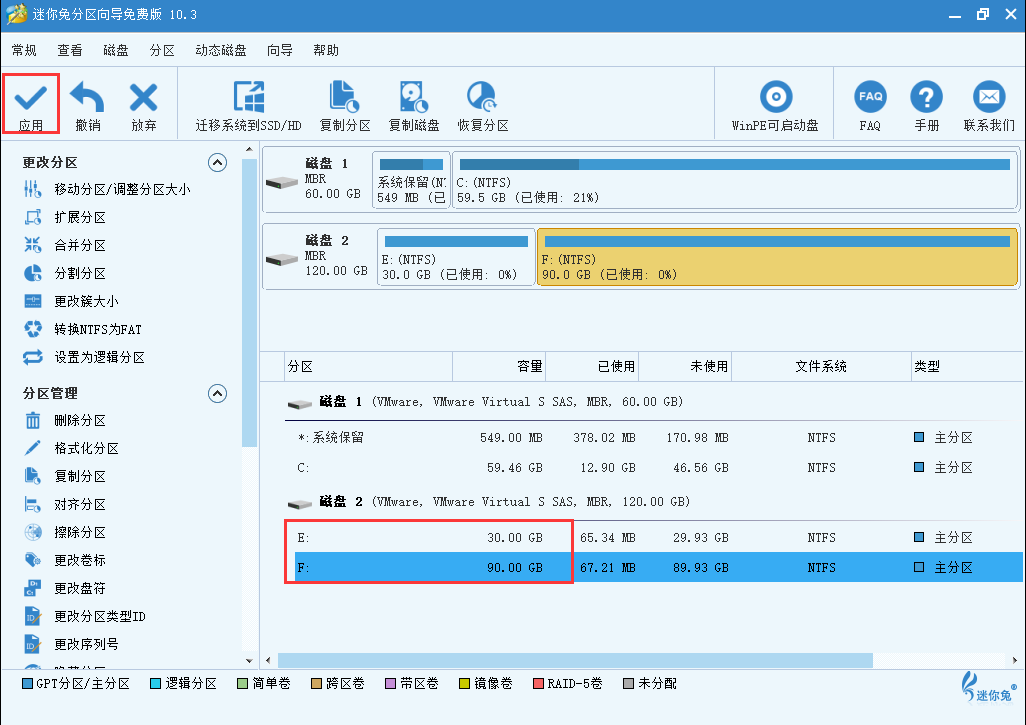This screenshot has width=1026, height=725.
Task: Open the 查看 menu
Action: [70, 50]
